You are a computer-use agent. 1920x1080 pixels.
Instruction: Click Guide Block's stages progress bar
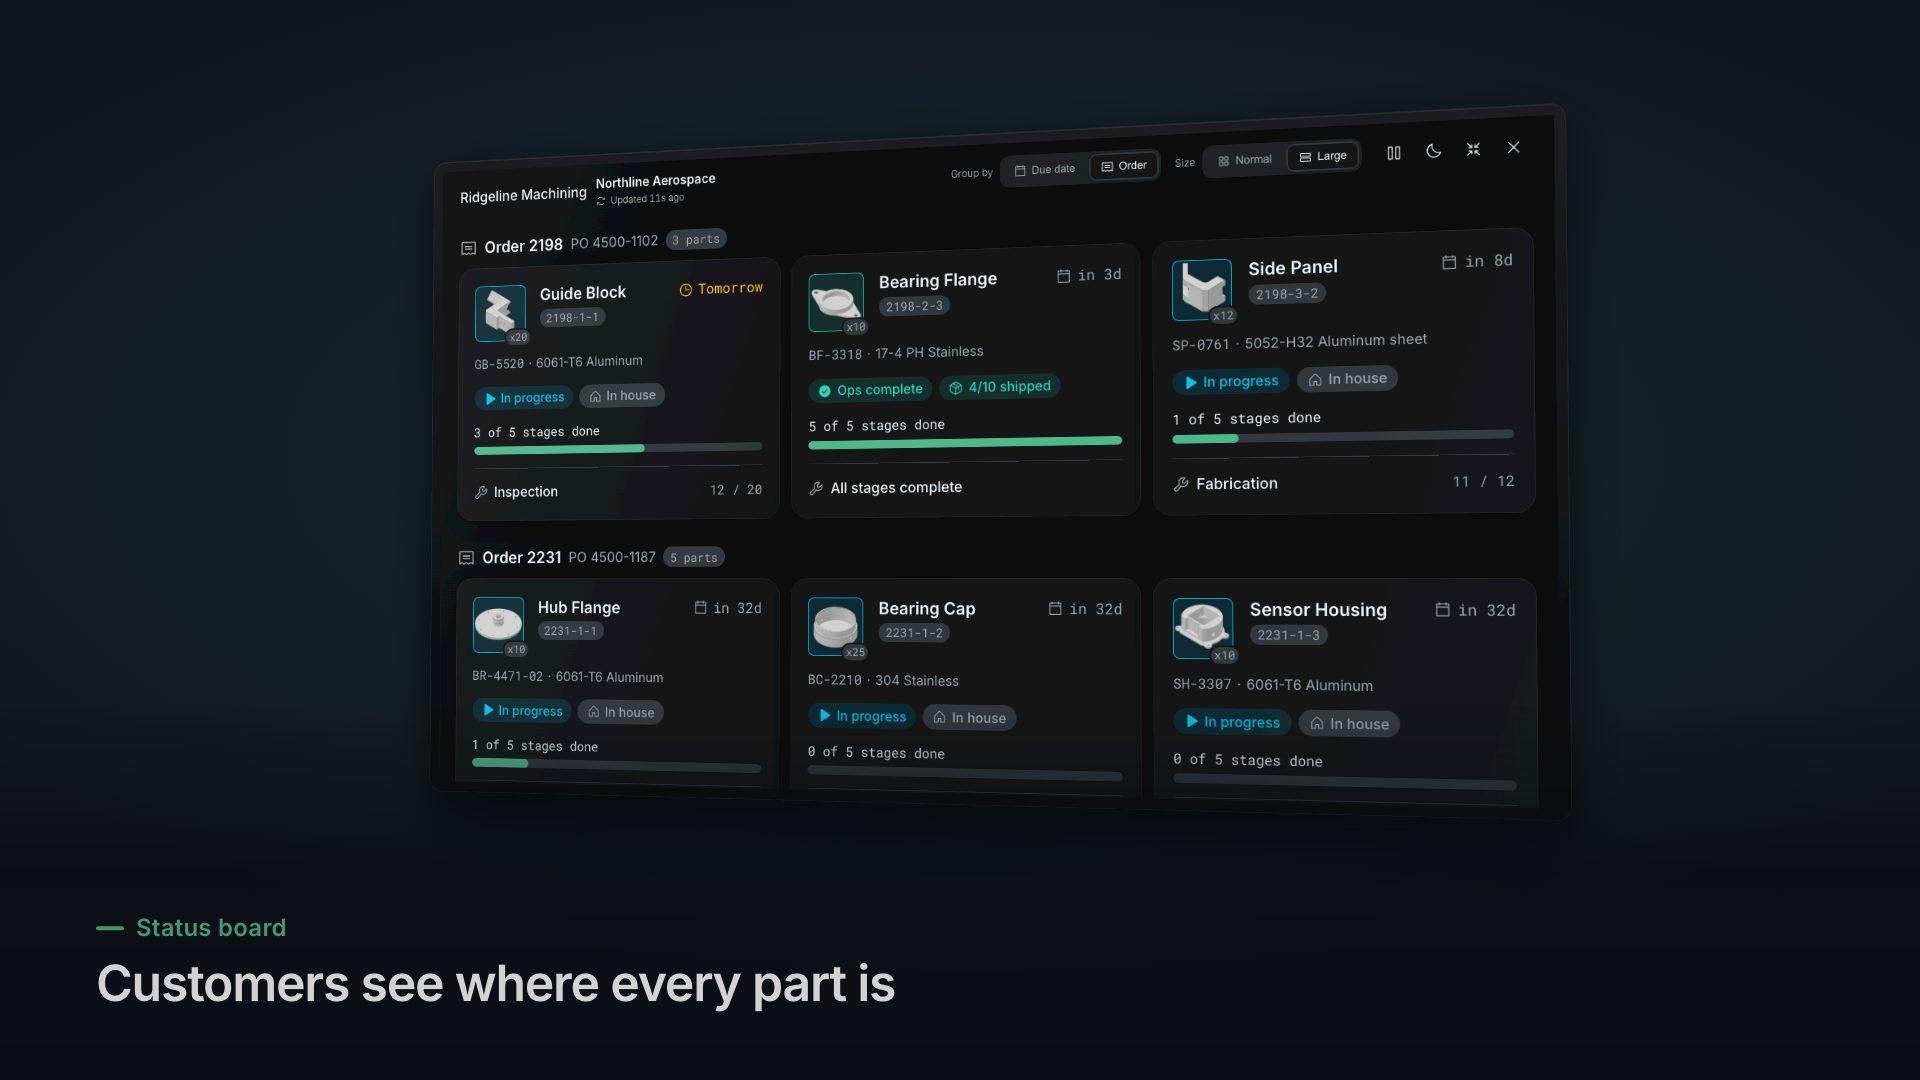click(618, 448)
